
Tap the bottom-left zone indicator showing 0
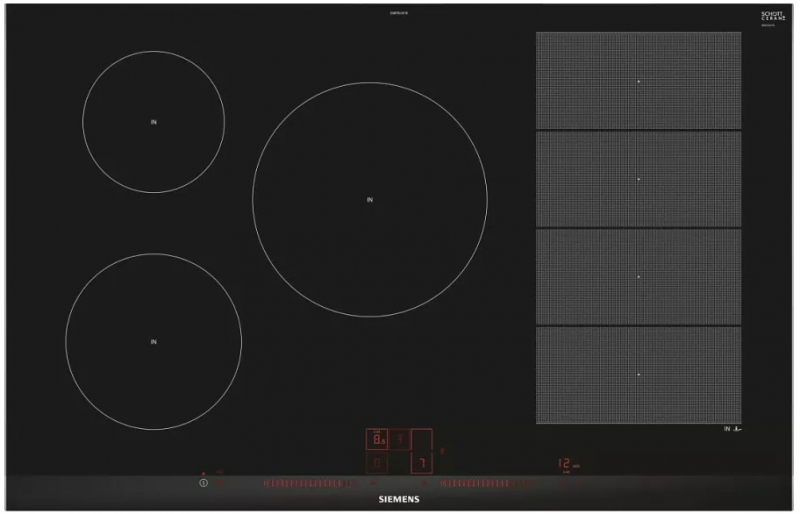click(377, 463)
